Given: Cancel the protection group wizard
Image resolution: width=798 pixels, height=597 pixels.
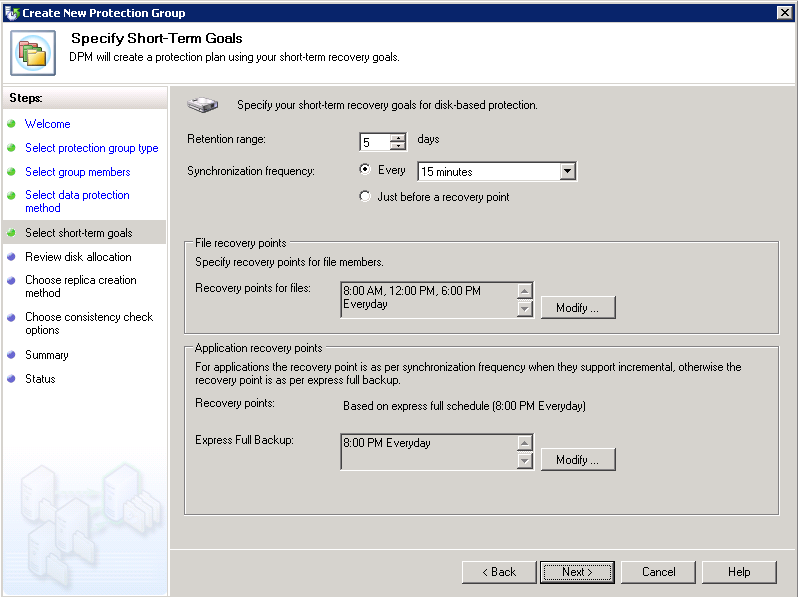Looking at the screenshot, I should tap(658, 572).
